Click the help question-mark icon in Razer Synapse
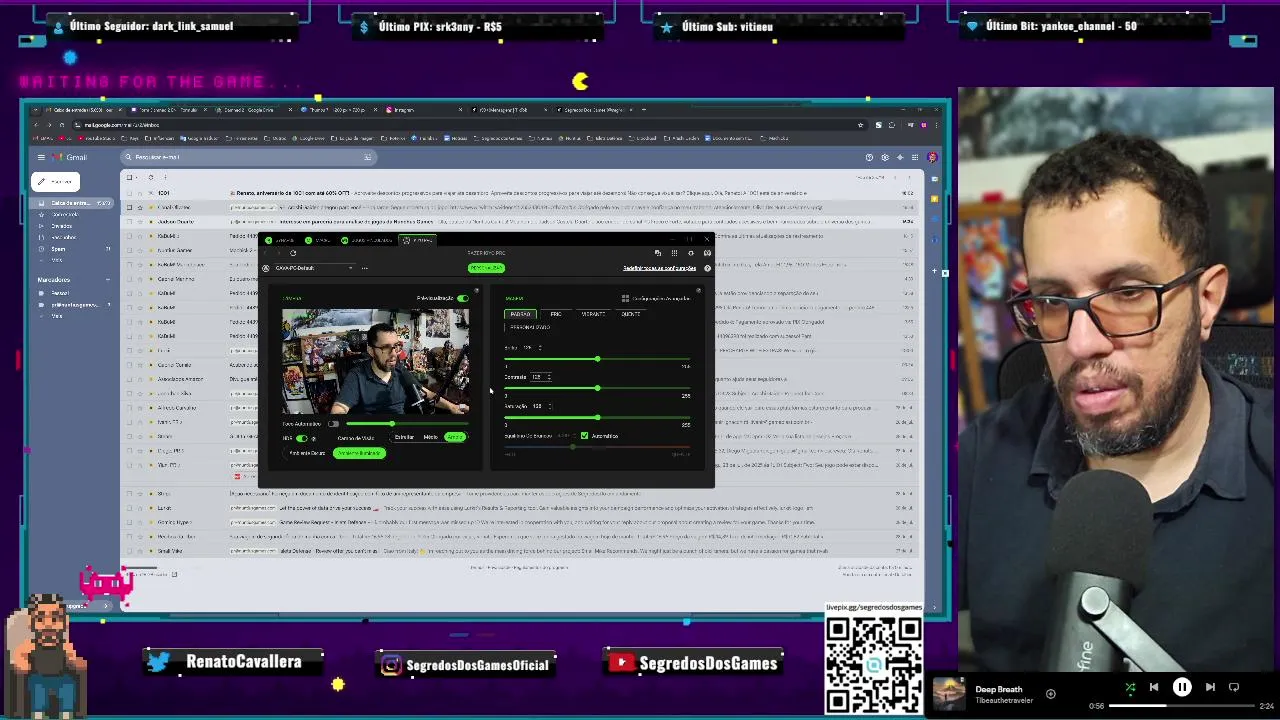The image size is (1280, 720). tap(707, 268)
